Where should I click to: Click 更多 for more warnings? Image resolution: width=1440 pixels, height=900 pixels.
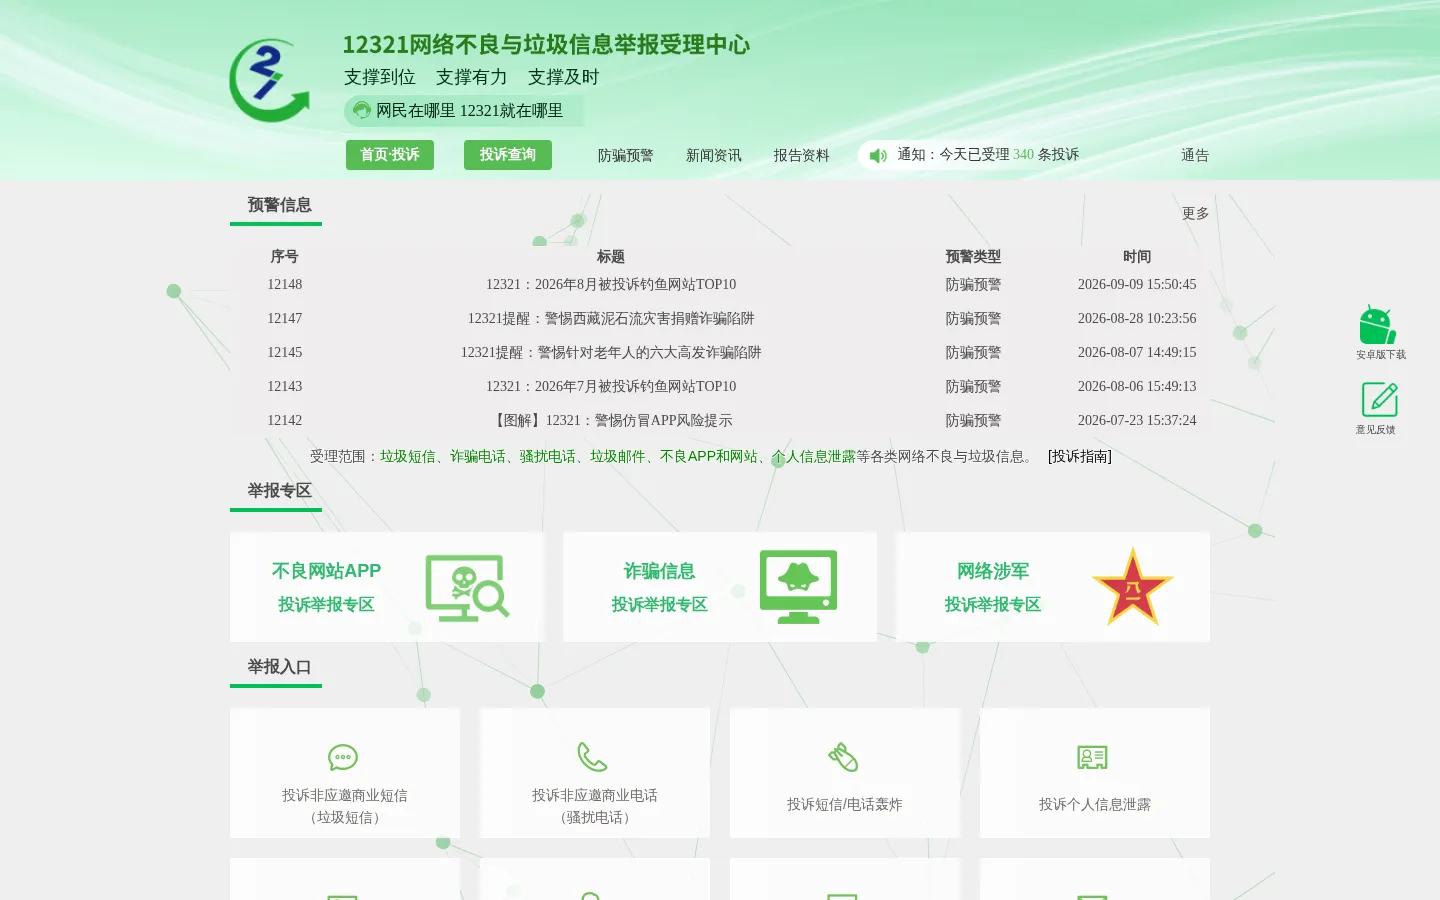(1195, 214)
